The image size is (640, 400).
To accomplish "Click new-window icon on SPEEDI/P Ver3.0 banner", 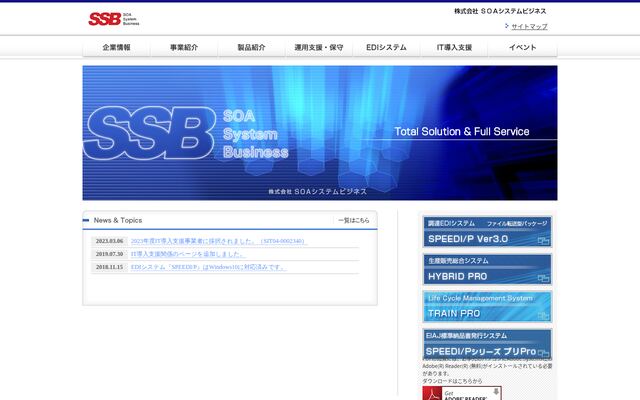I will click(543, 241).
